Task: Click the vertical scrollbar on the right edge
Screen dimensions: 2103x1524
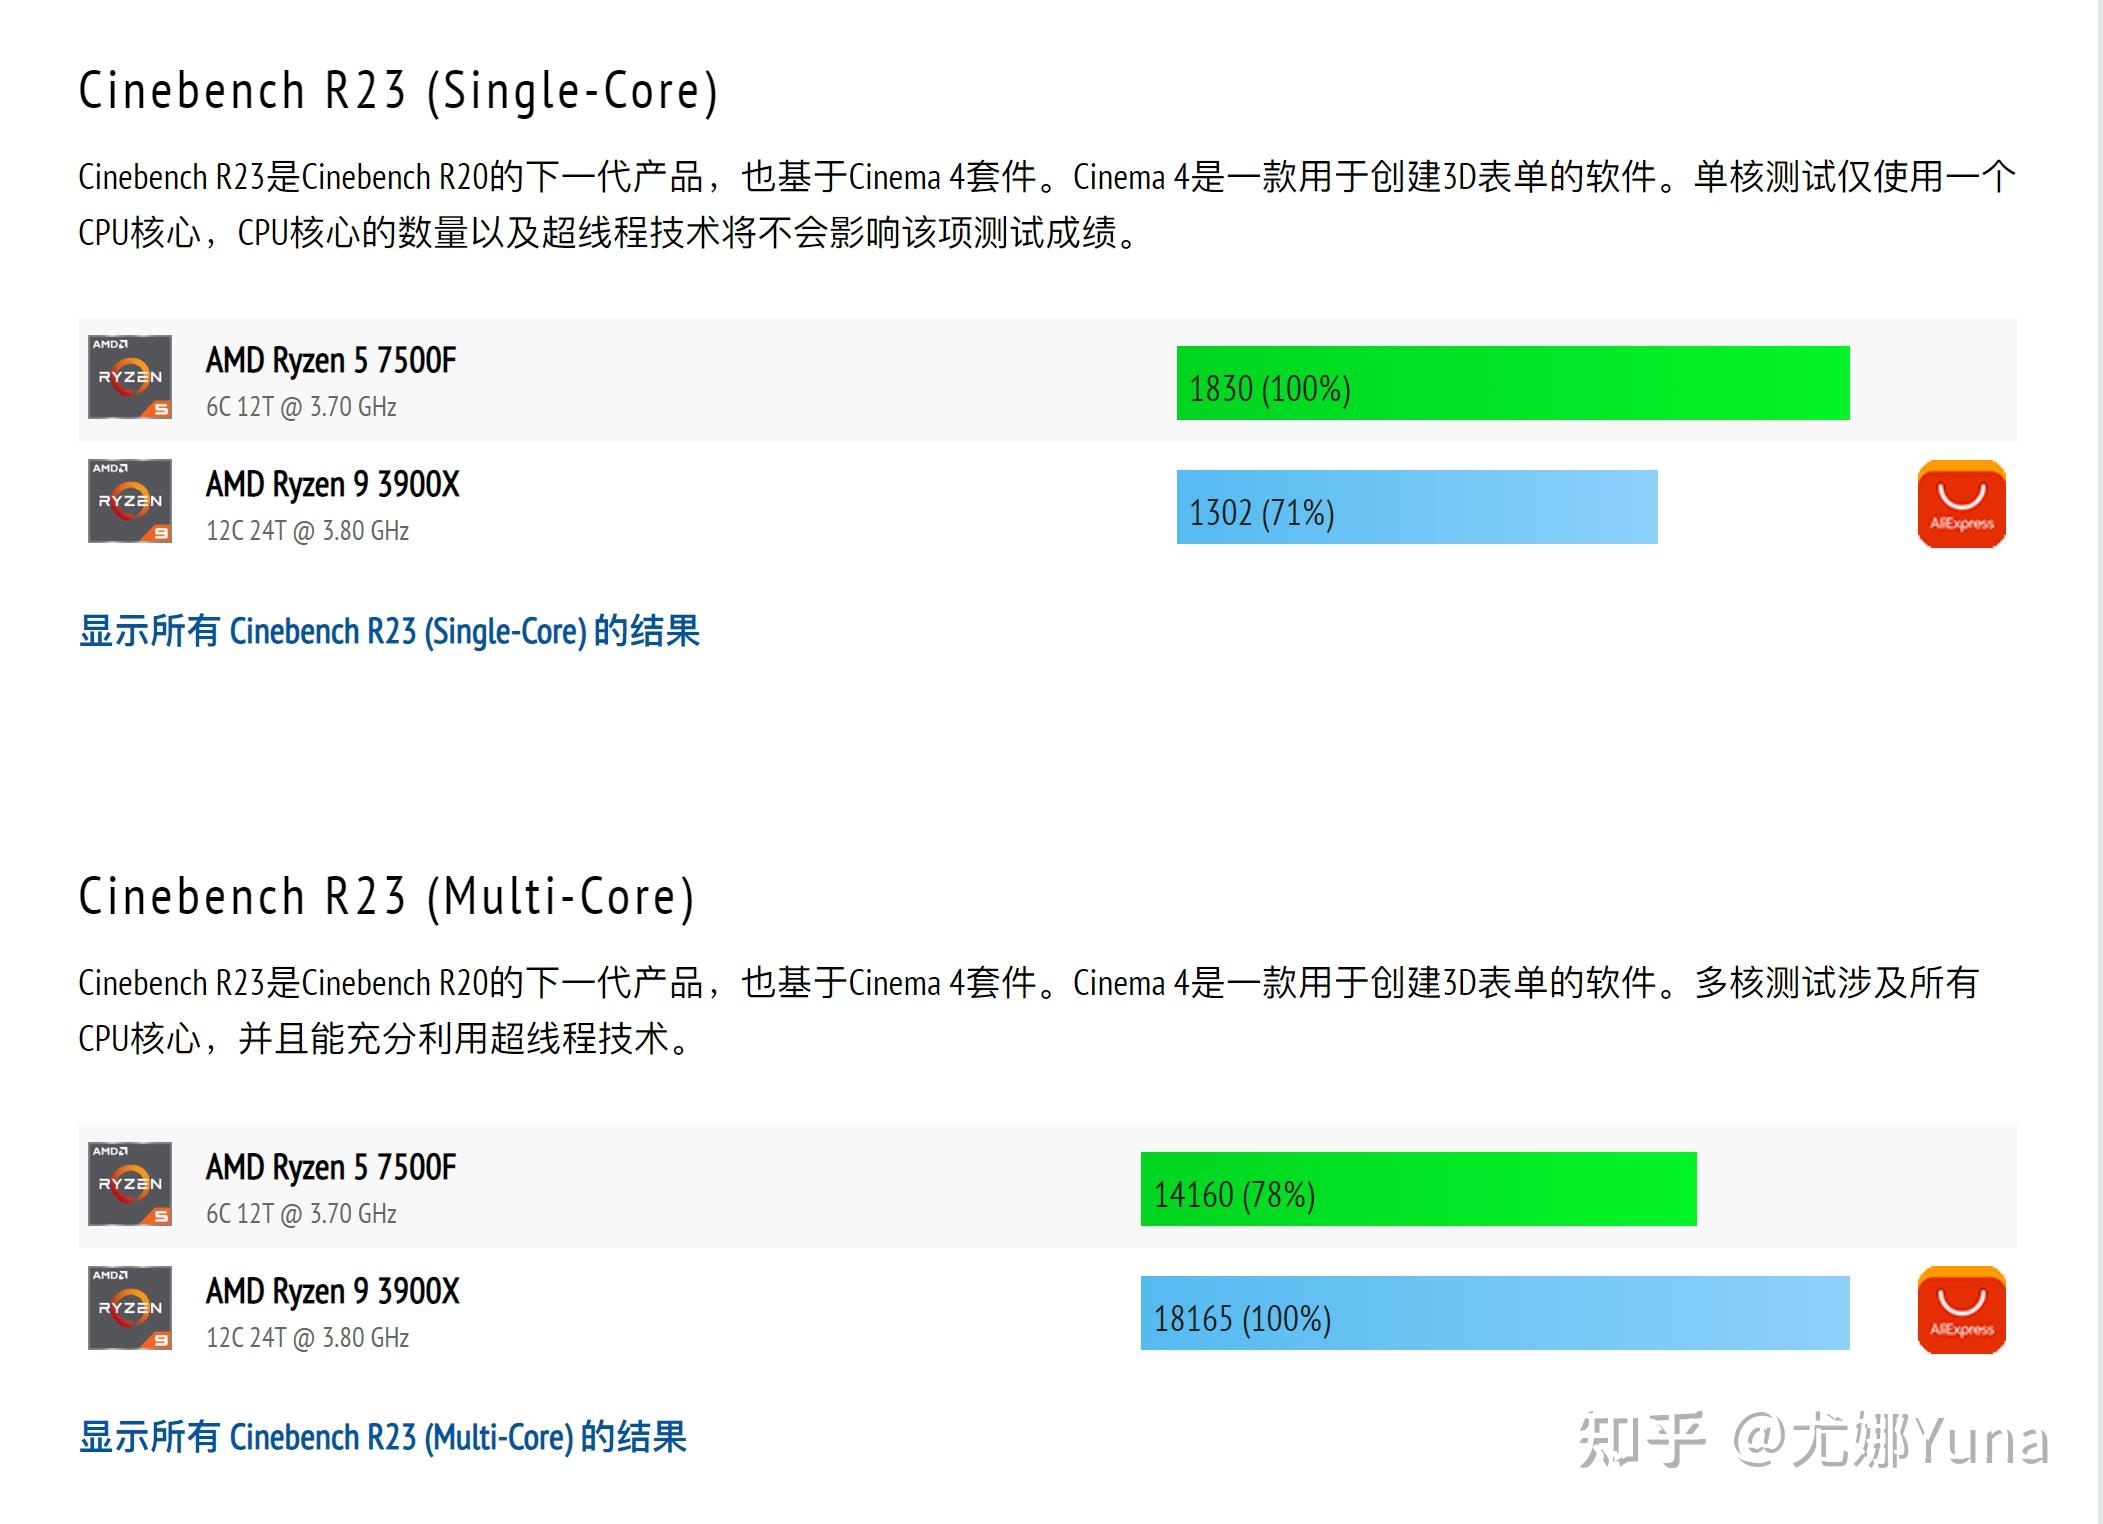Action: pyautogui.click(x=2098, y=762)
